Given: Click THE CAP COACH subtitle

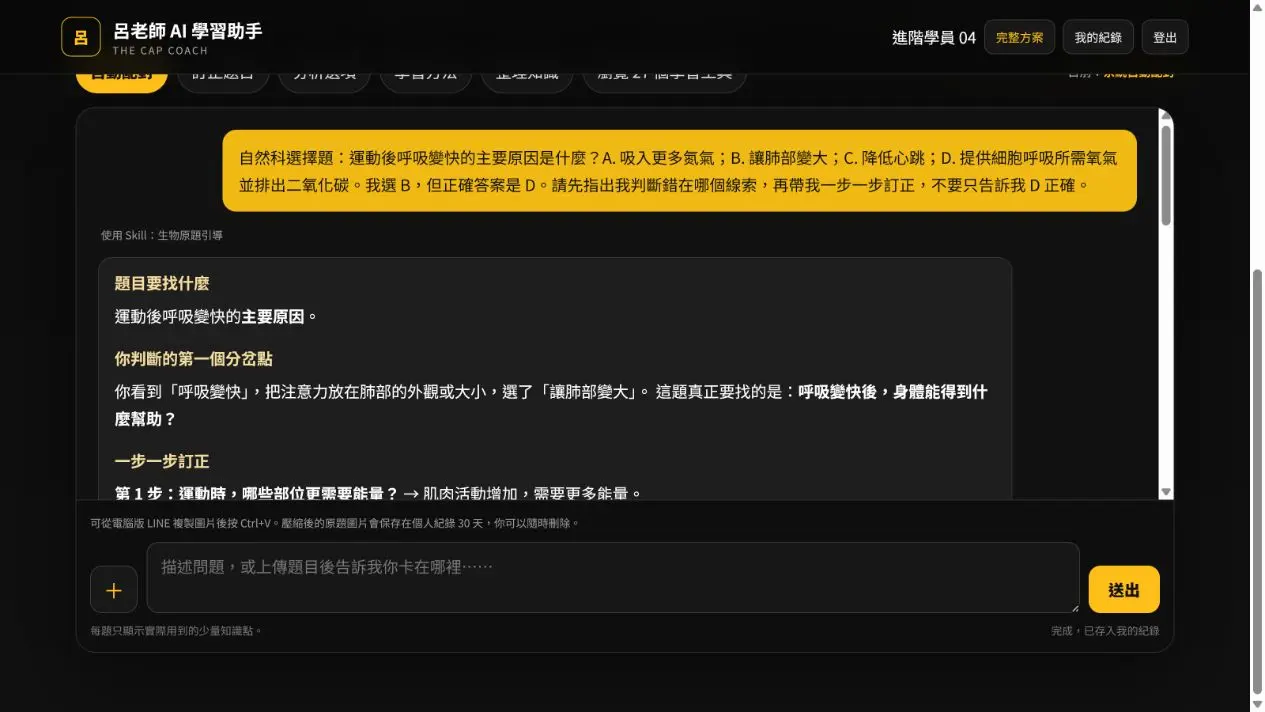Looking at the screenshot, I should [x=160, y=50].
